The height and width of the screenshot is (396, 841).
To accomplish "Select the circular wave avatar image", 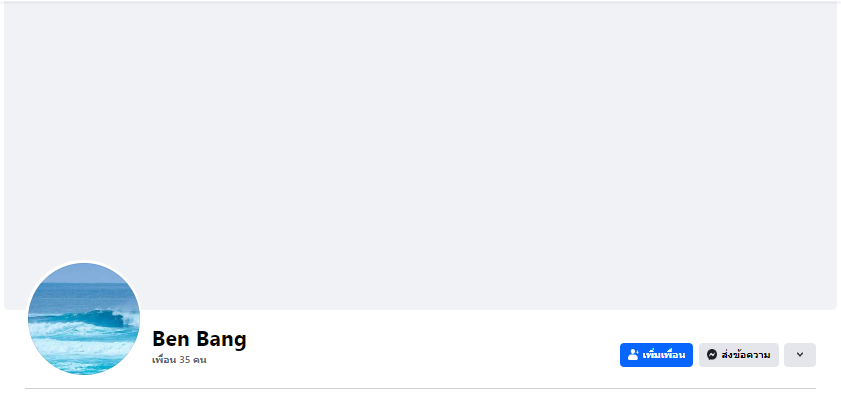I will (x=84, y=319).
